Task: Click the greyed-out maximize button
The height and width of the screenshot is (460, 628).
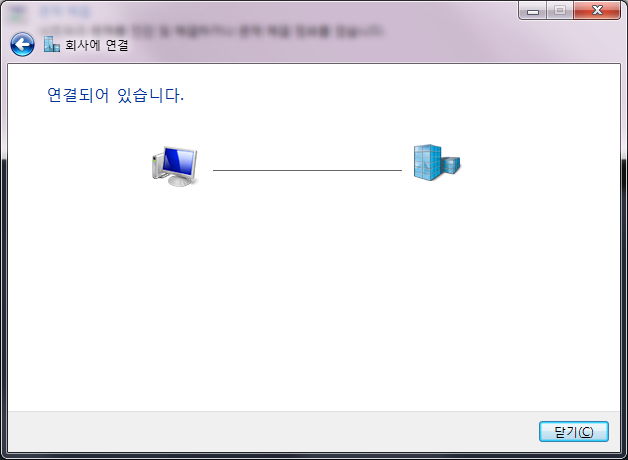Action: tap(560, 11)
